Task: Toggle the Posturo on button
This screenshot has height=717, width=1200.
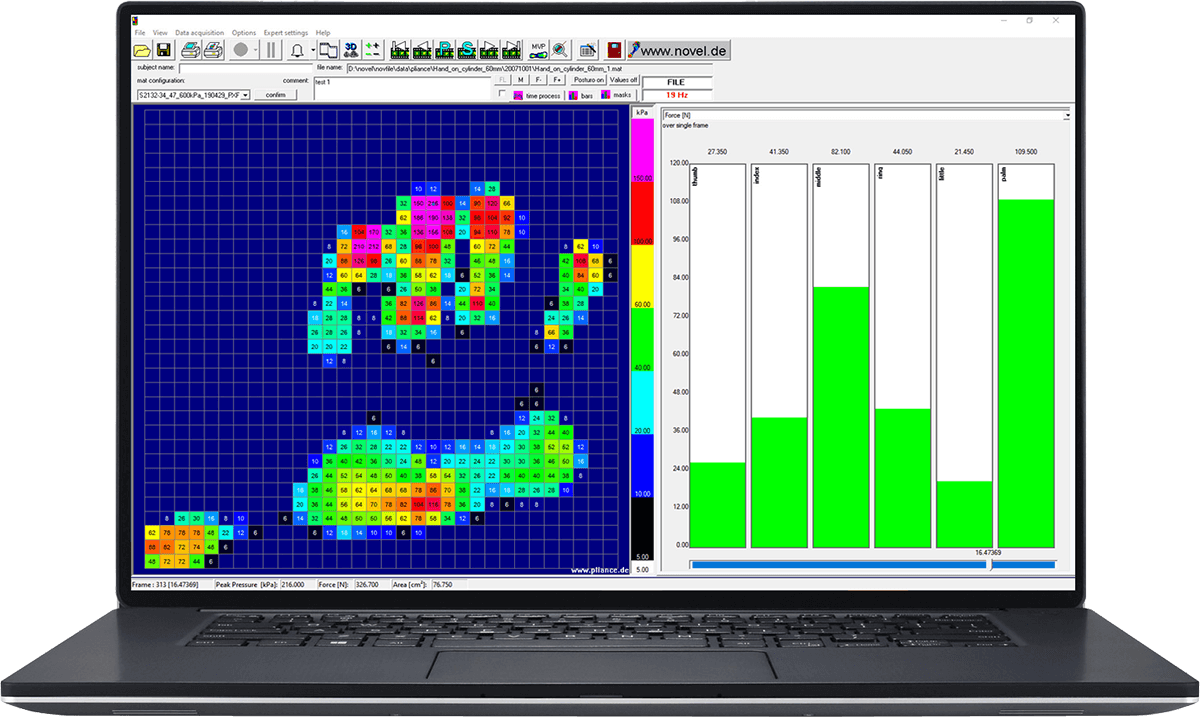Action: point(588,80)
